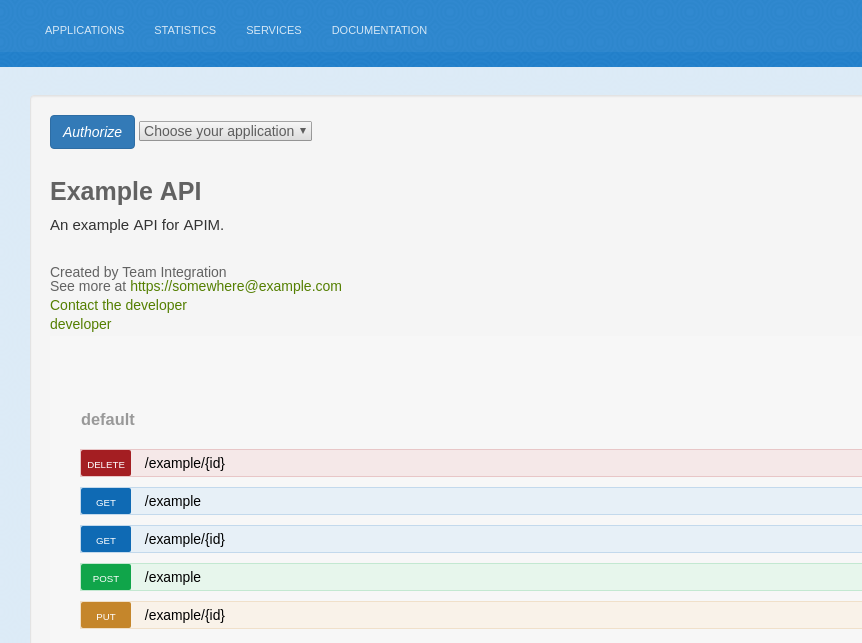
Task: Click the GET badge for /example
Action: (106, 502)
